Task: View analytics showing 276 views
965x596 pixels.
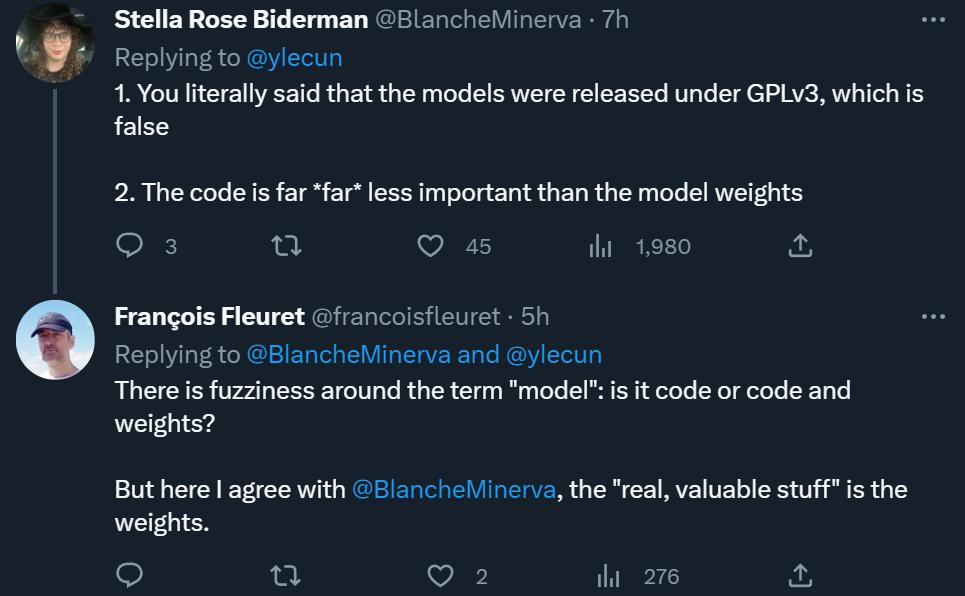Action: 609,576
